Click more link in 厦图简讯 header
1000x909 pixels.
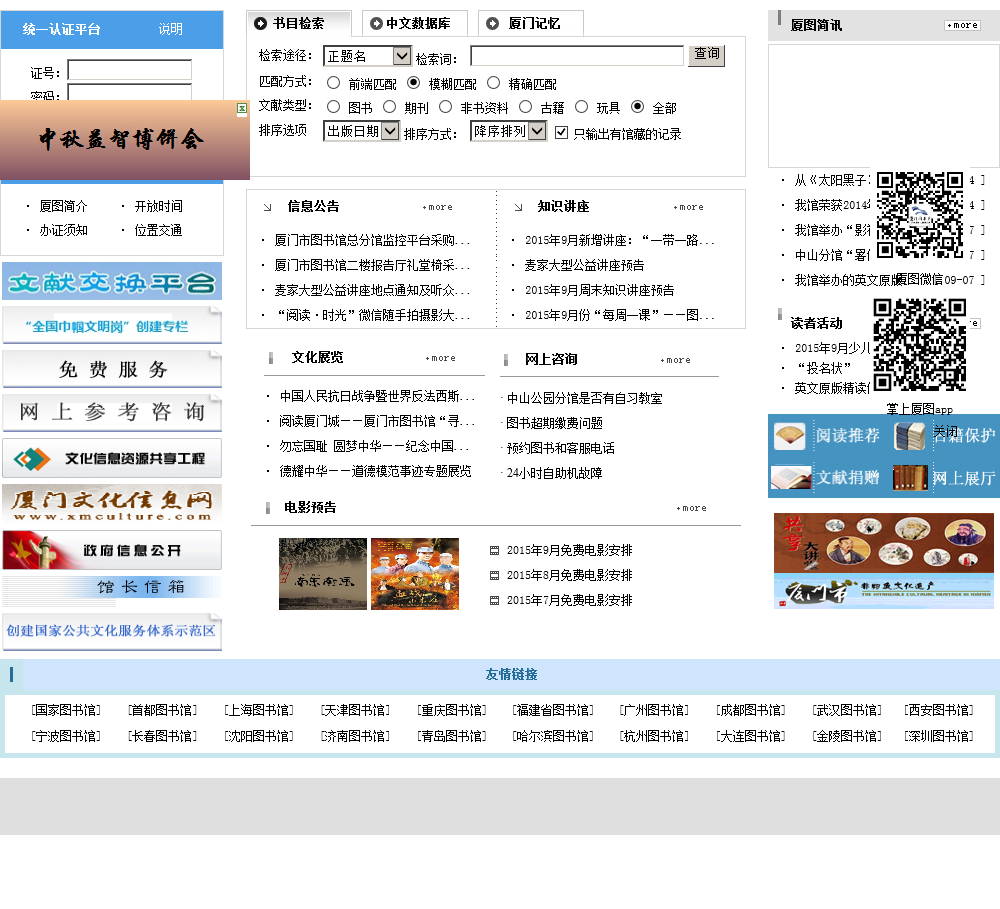pos(962,26)
